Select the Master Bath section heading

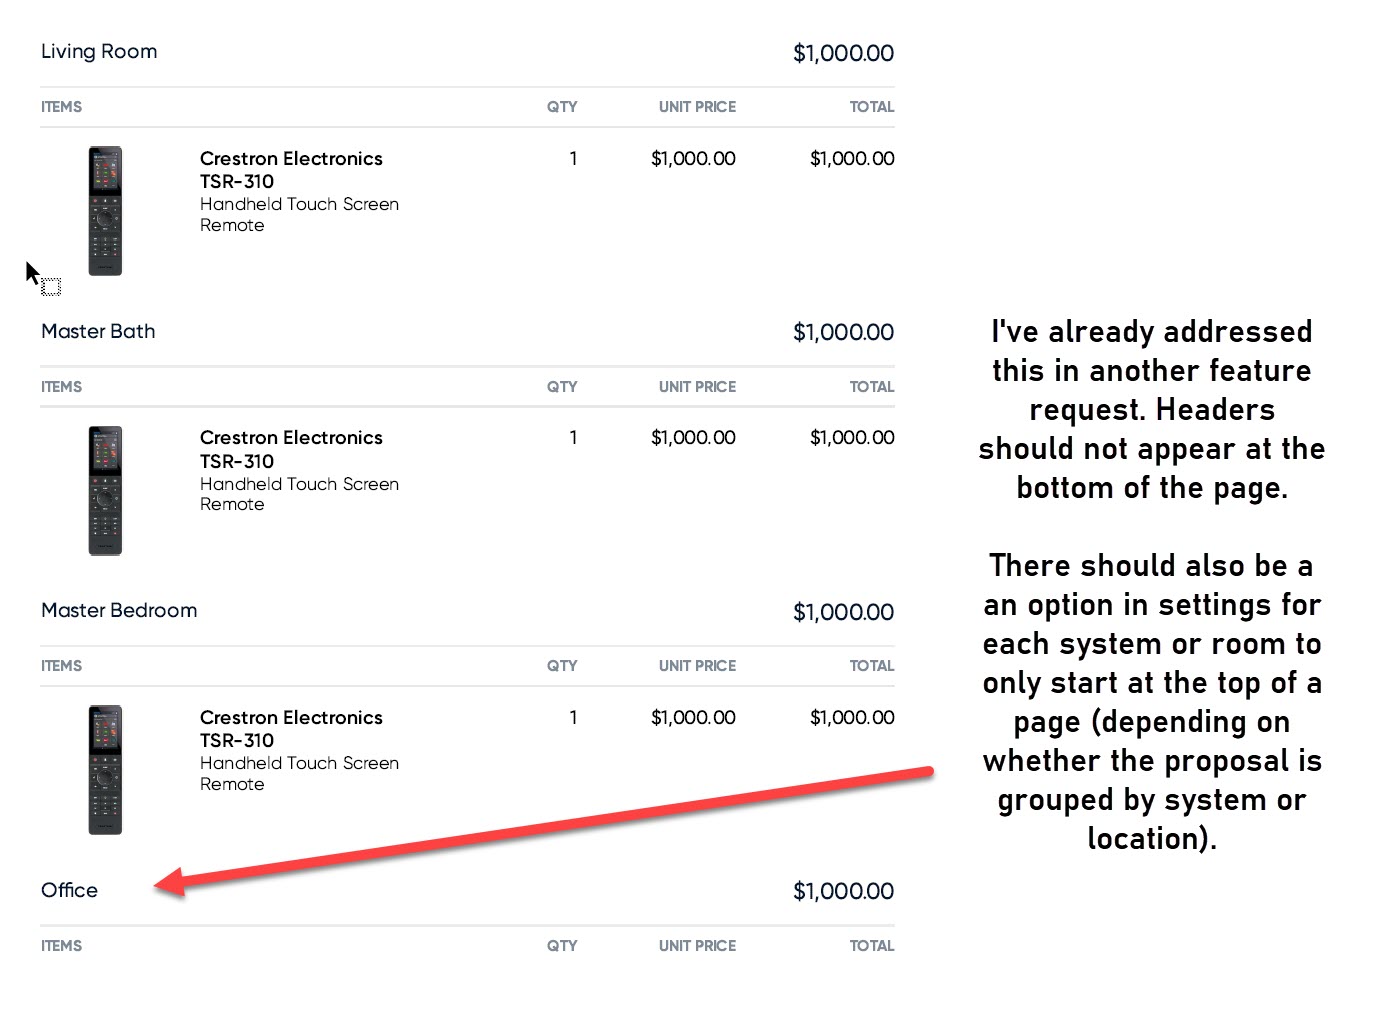[x=98, y=331]
